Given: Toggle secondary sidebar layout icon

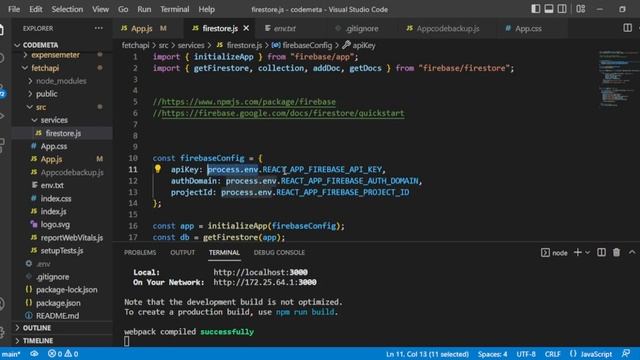Looking at the screenshot, I should (x=562, y=9).
